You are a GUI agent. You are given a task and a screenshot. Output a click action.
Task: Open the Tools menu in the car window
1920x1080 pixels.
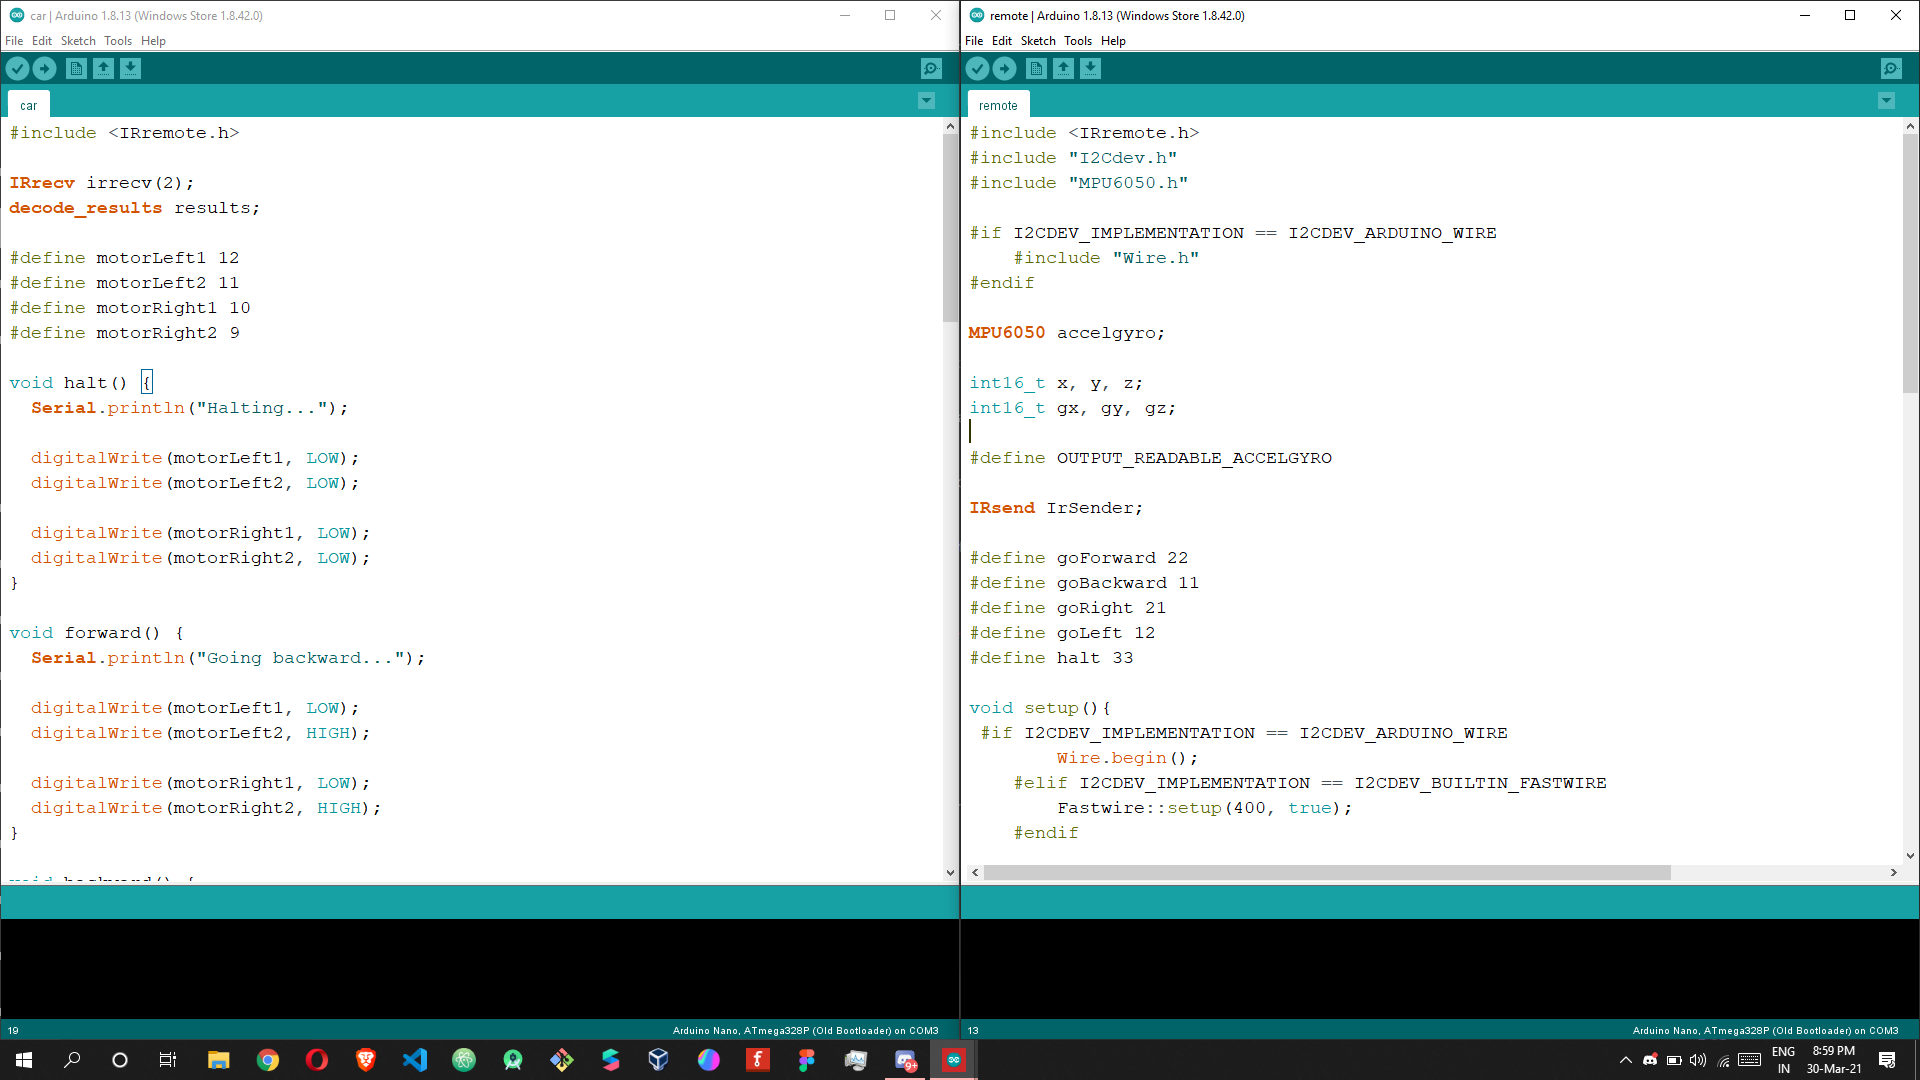click(x=118, y=41)
